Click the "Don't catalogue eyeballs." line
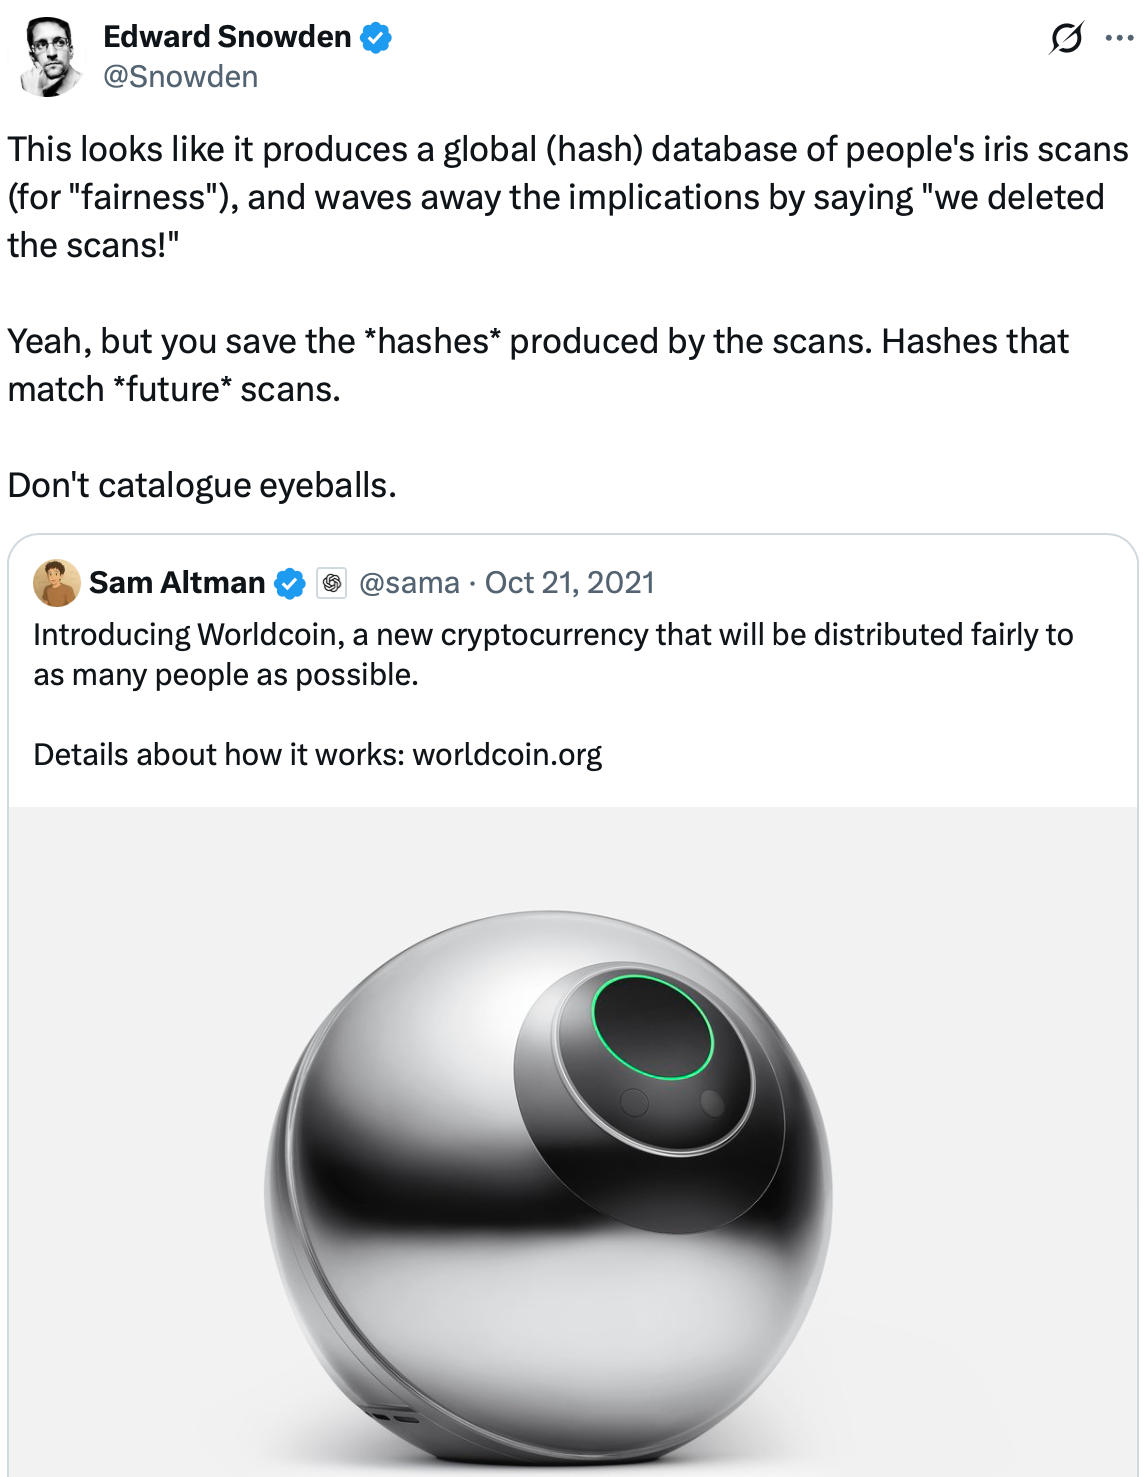The width and height of the screenshot is (1143, 1477). click(x=202, y=485)
